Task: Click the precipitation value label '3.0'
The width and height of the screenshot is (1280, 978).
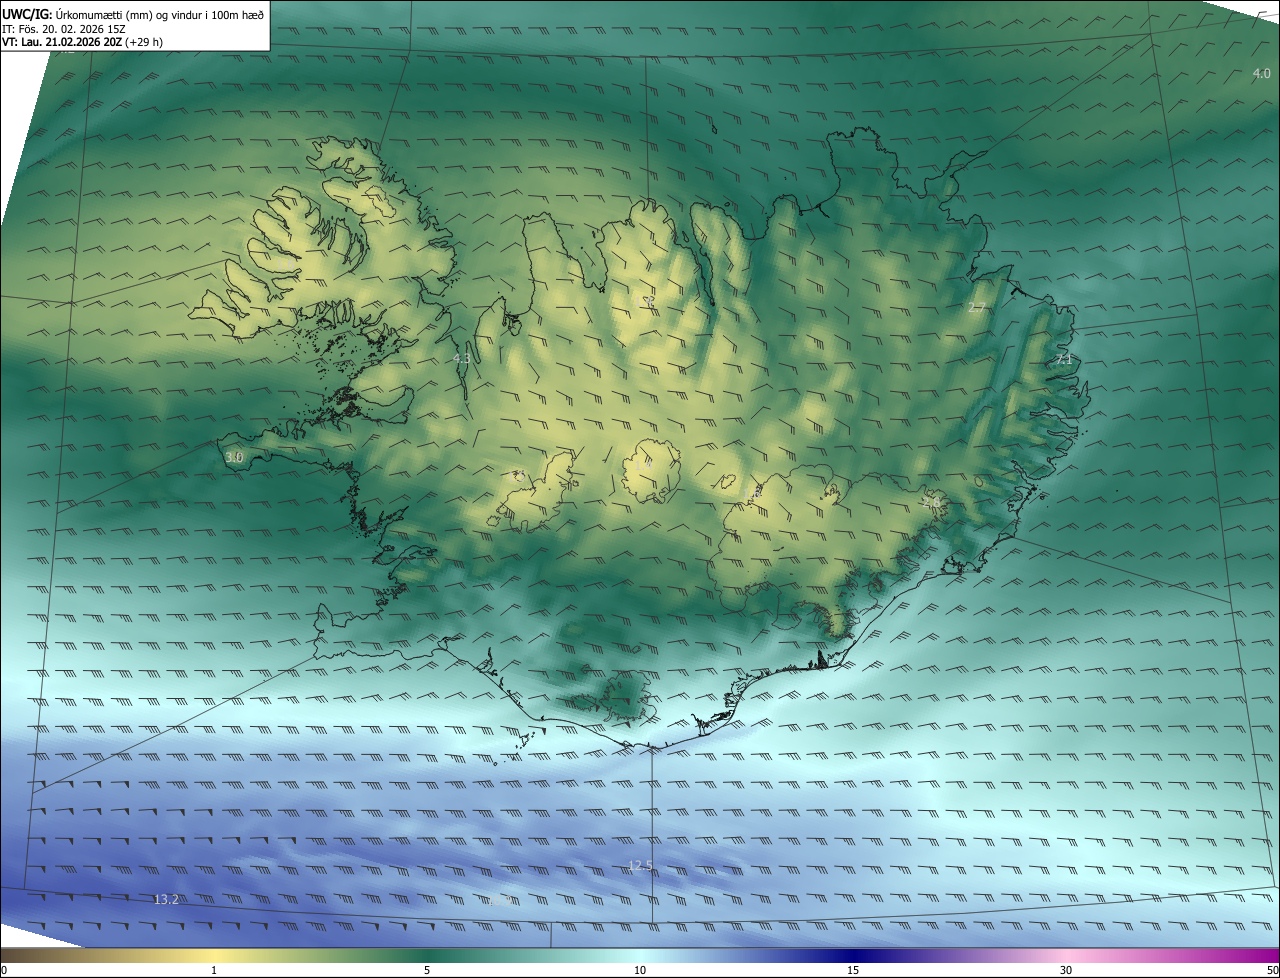Action: (234, 457)
